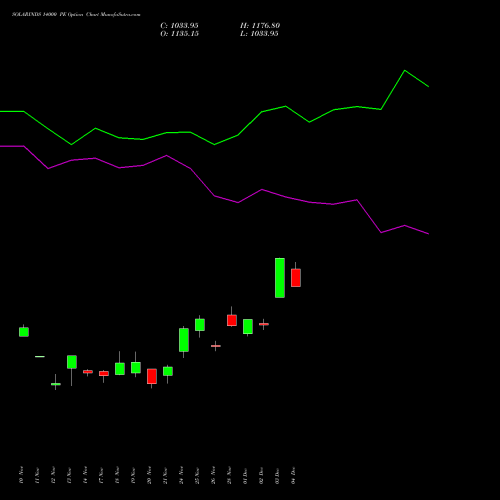
Task: Click the green candle for 24 Nov
Action: [x=184, y=340]
